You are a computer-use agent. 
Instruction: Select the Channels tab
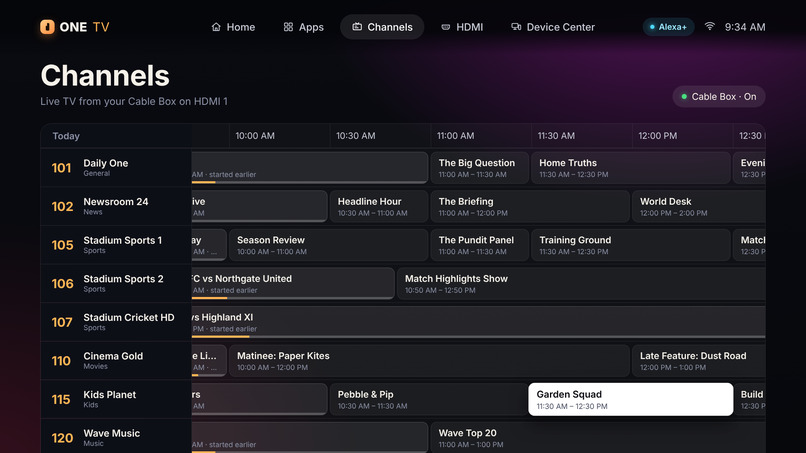click(x=382, y=27)
